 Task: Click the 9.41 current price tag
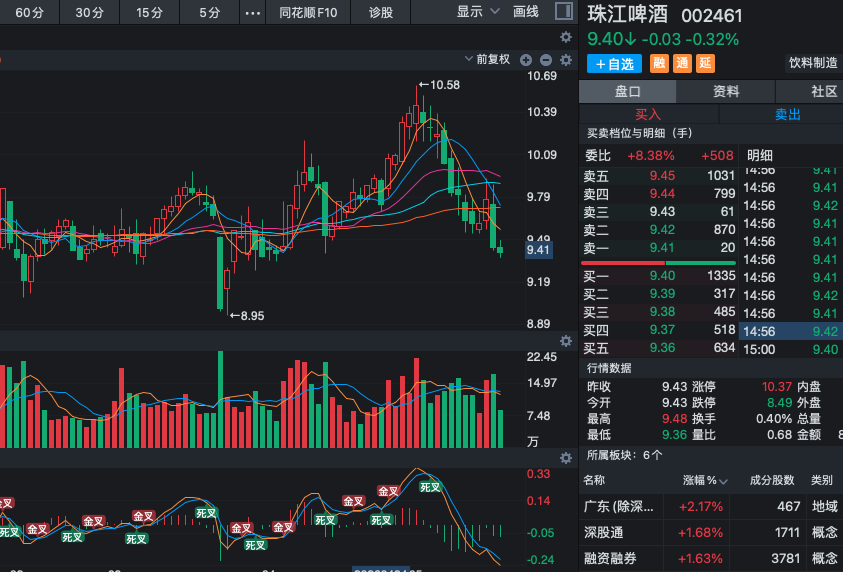click(538, 250)
